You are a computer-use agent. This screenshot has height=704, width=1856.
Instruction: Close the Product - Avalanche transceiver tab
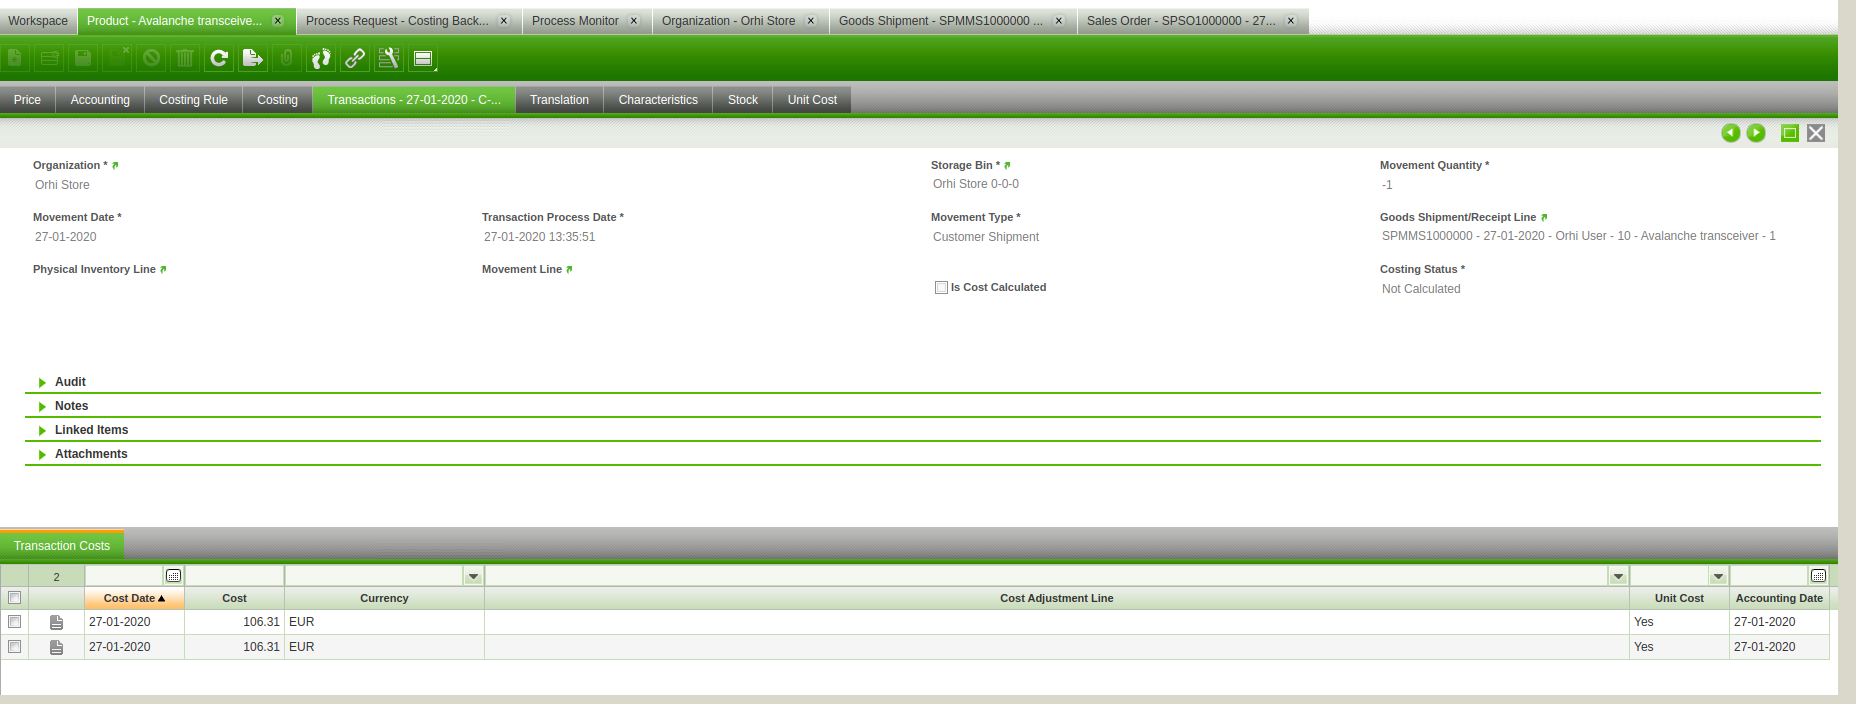tap(278, 21)
